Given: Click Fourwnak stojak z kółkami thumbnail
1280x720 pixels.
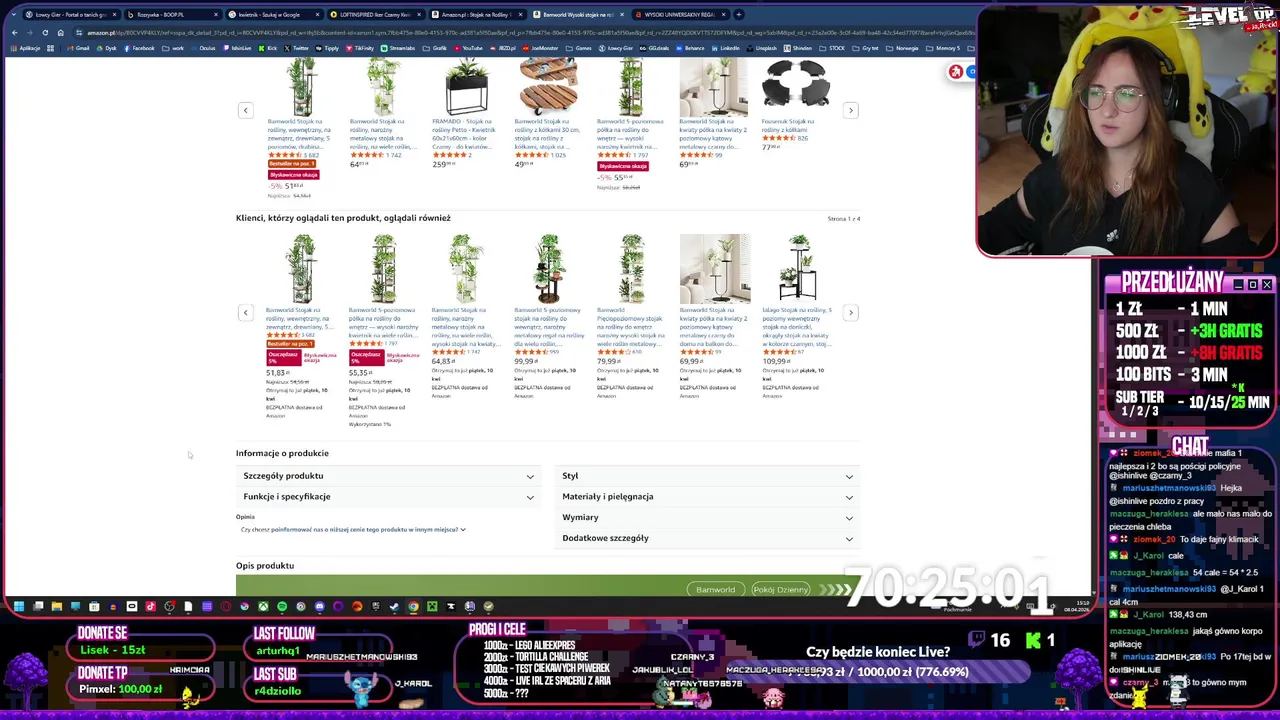Looking at the screenshot, I should (796, 84).
